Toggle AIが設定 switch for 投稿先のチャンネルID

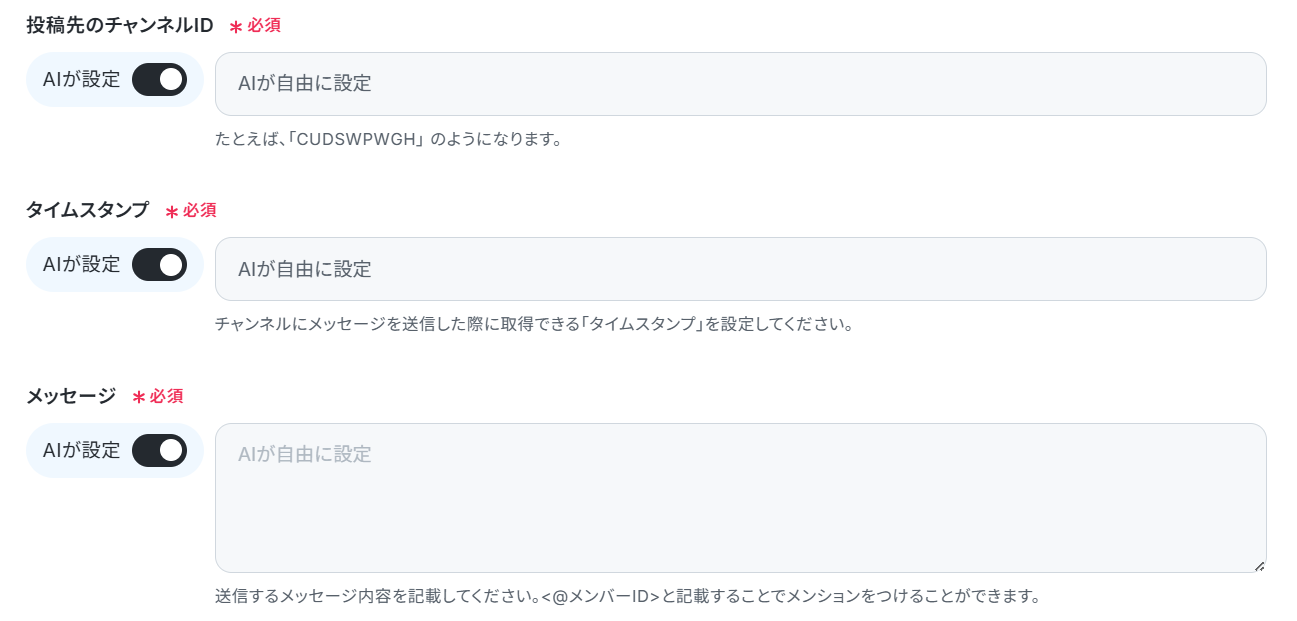(x=160, y=79)
